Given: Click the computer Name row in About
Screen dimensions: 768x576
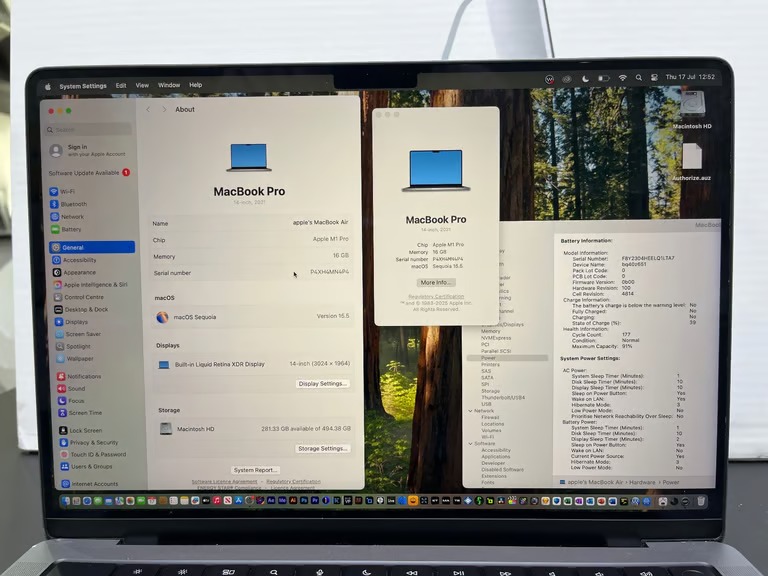Looking at the screenshot, I should tap(251, 223).
